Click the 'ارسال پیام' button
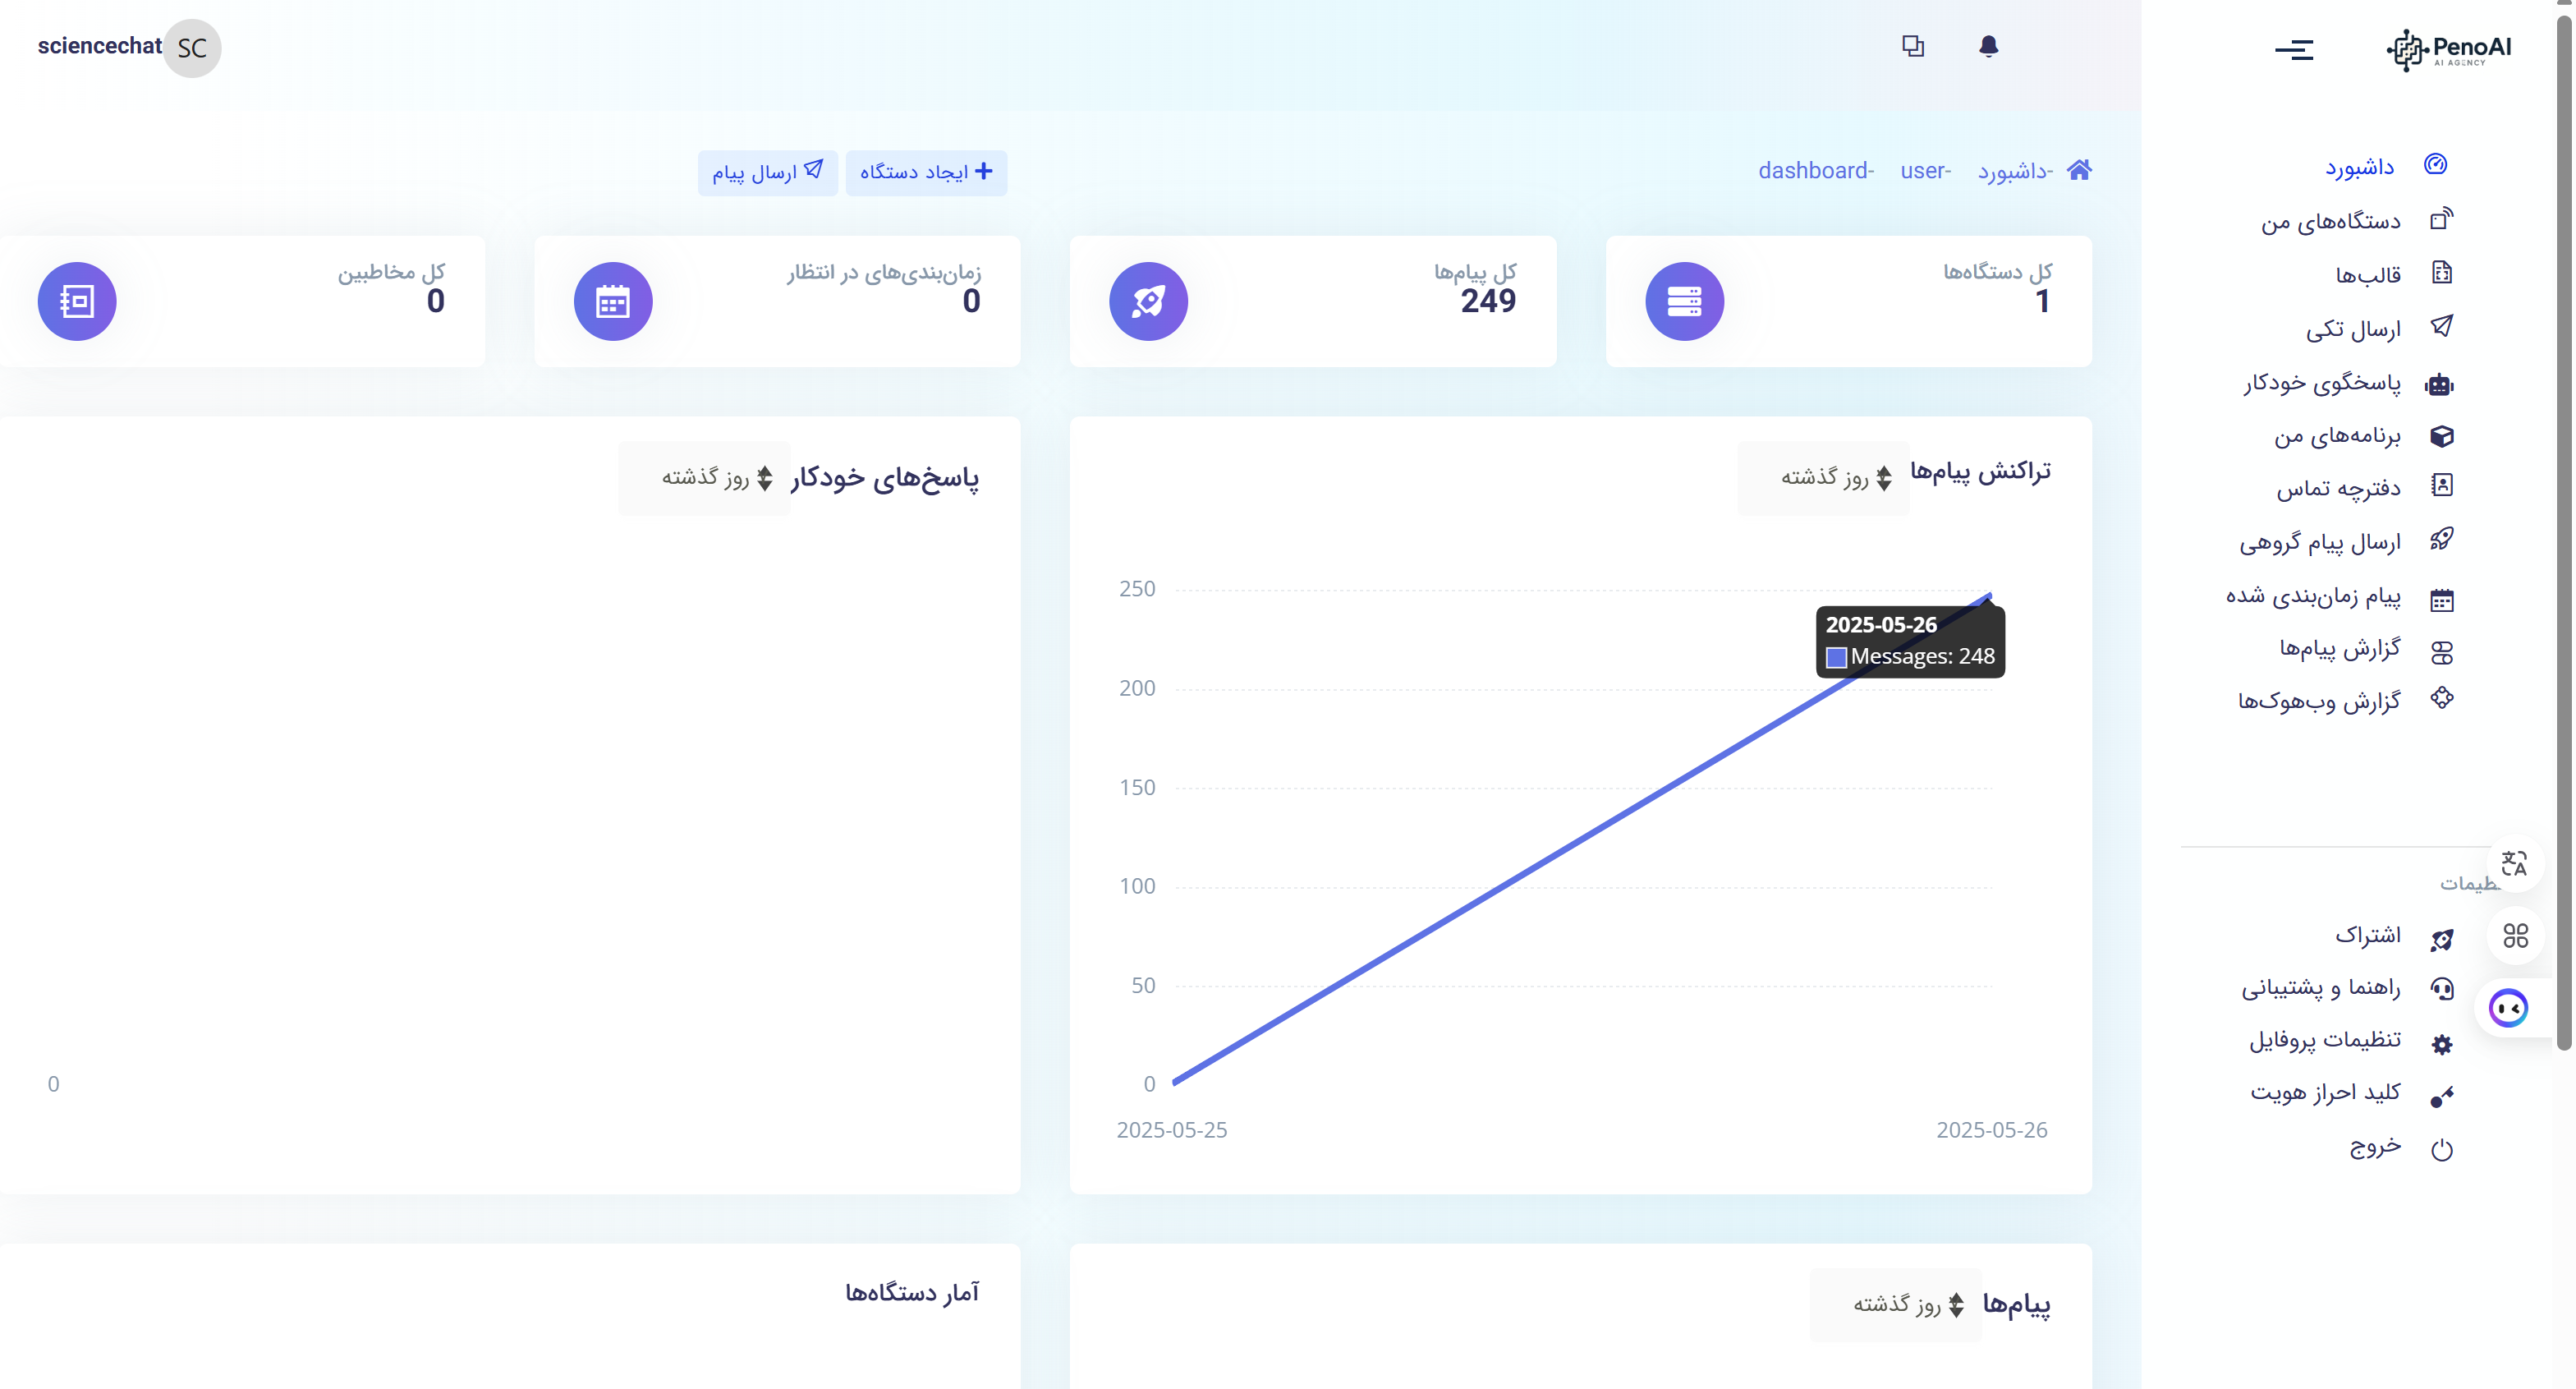Viewport: 2576px width, 1389px height. click(x=767, y=172)
